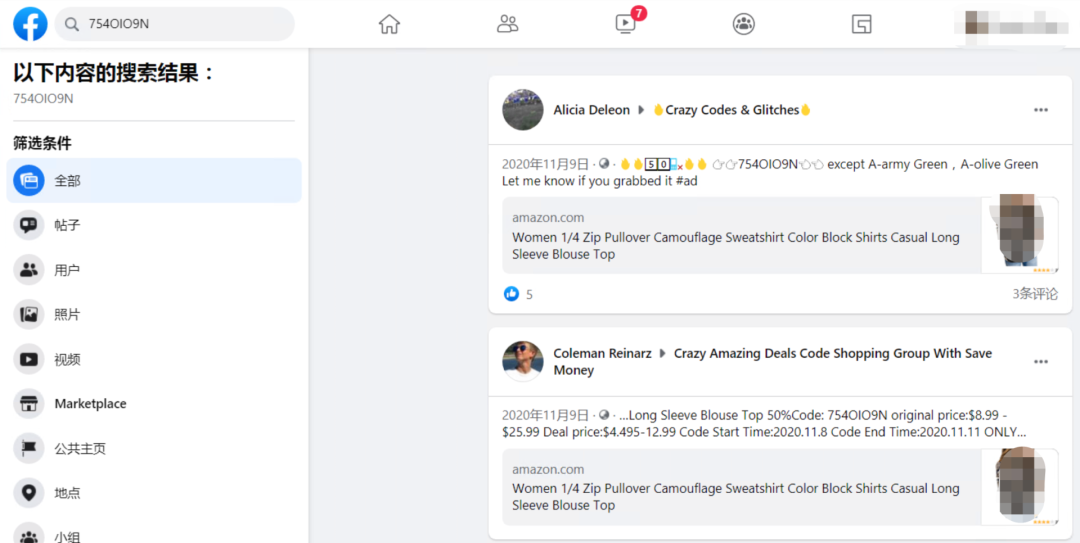This screenshot has width=1080, height=543.
Task: Open product thumbnail in Alicia Deleon's post
Action: click(x=1019, y=236)
